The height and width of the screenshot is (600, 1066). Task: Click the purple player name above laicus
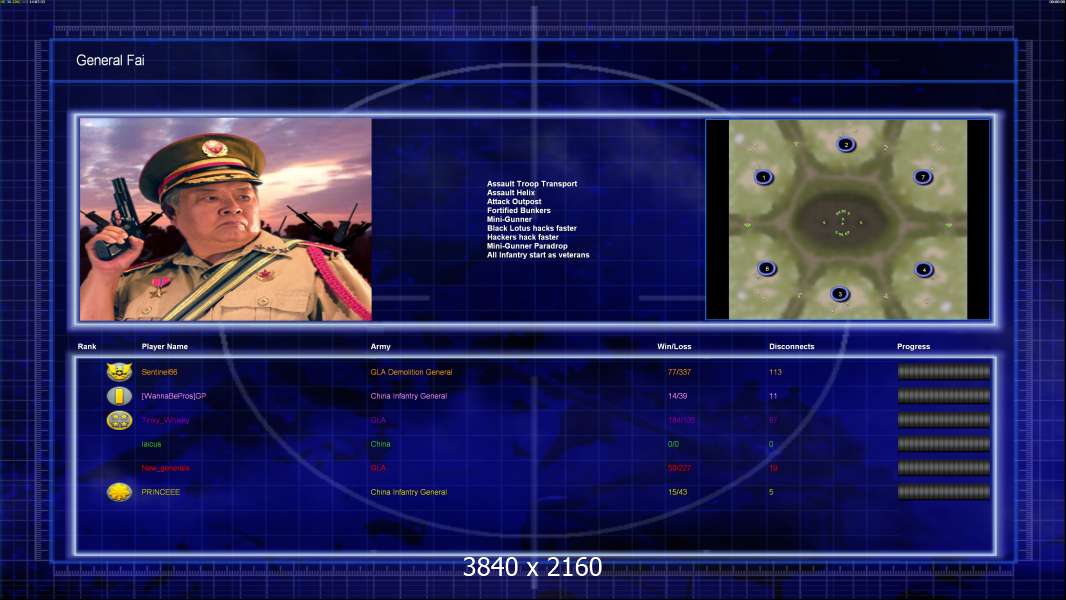[x=165, y=420]
